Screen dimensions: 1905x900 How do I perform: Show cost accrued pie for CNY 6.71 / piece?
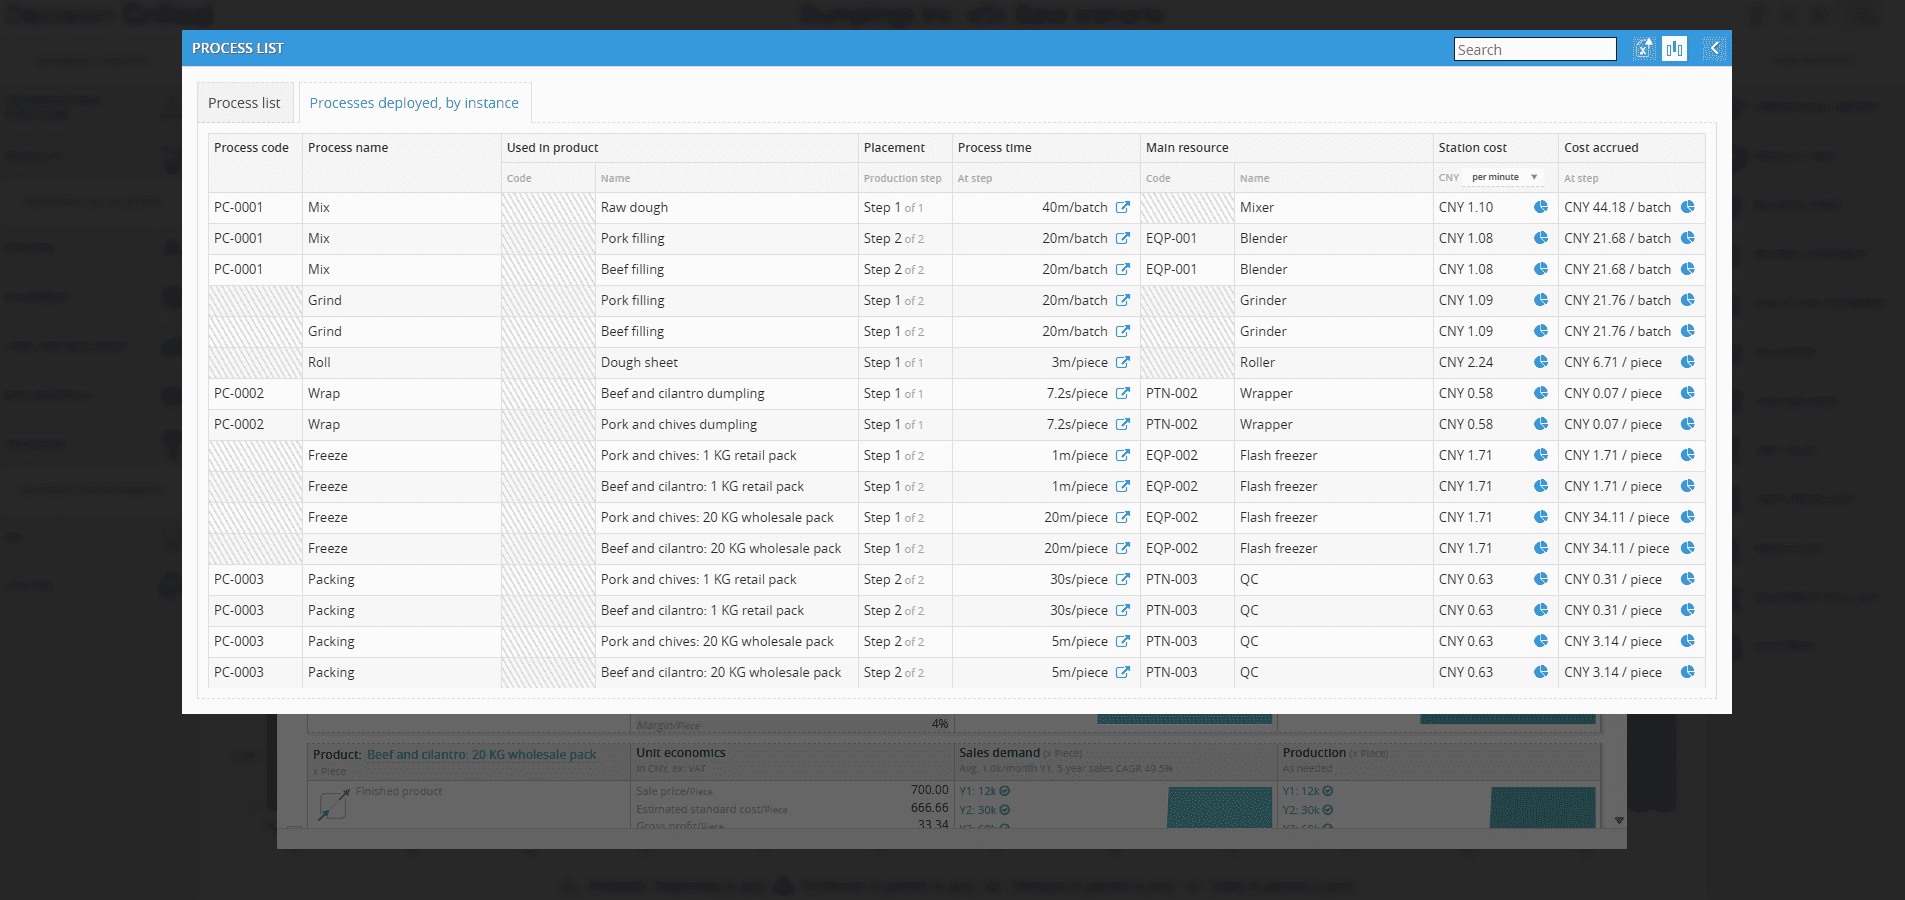(1688, 362)
